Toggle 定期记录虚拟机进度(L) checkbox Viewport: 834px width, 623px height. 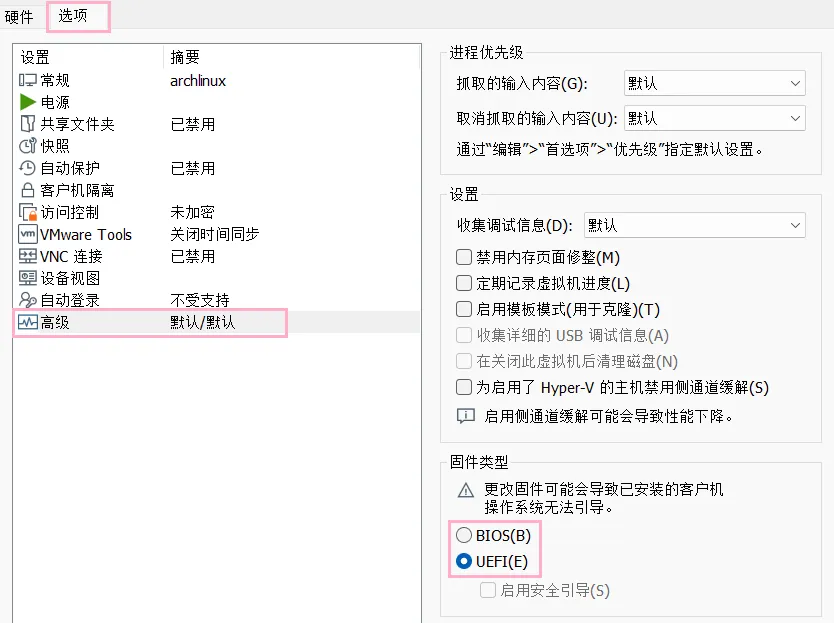(464, 283)
